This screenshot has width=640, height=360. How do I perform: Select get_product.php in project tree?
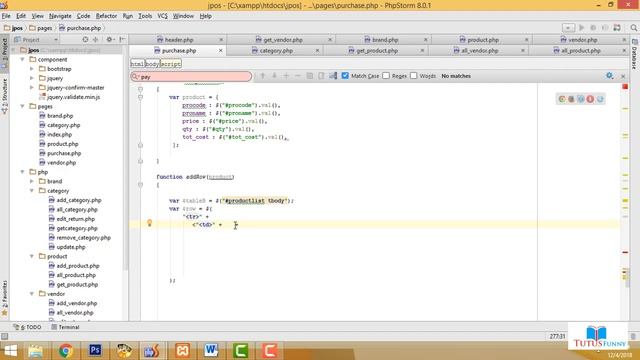click(77, 284)
